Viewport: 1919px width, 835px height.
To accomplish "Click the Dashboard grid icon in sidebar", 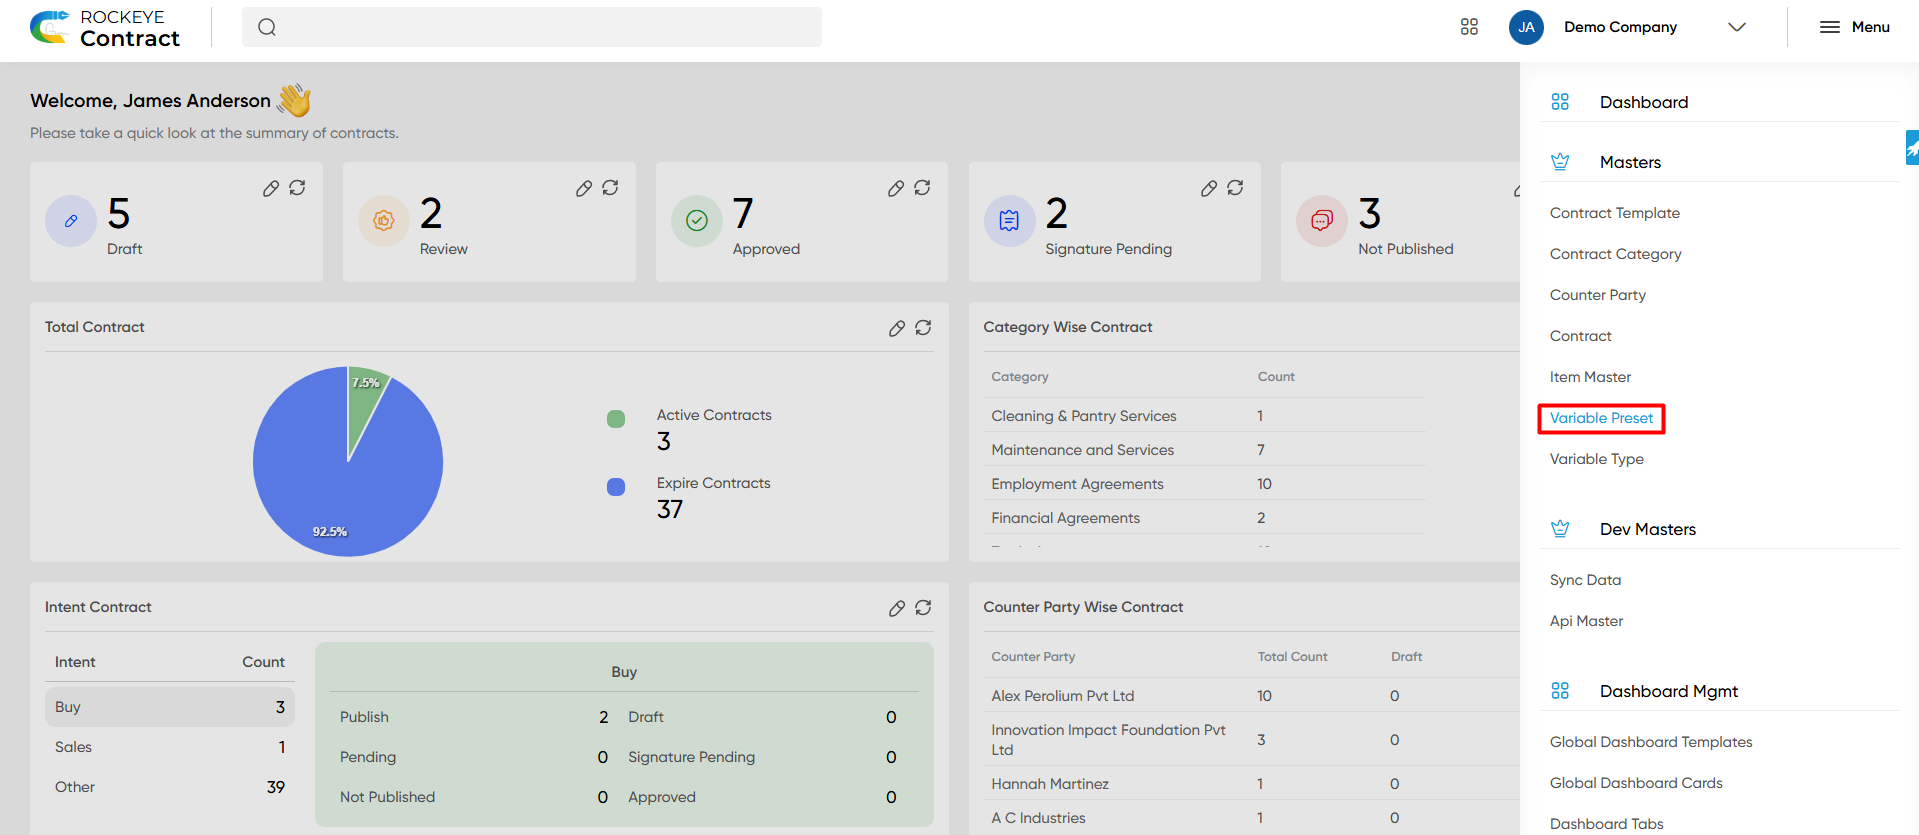I will point(1560,102).
